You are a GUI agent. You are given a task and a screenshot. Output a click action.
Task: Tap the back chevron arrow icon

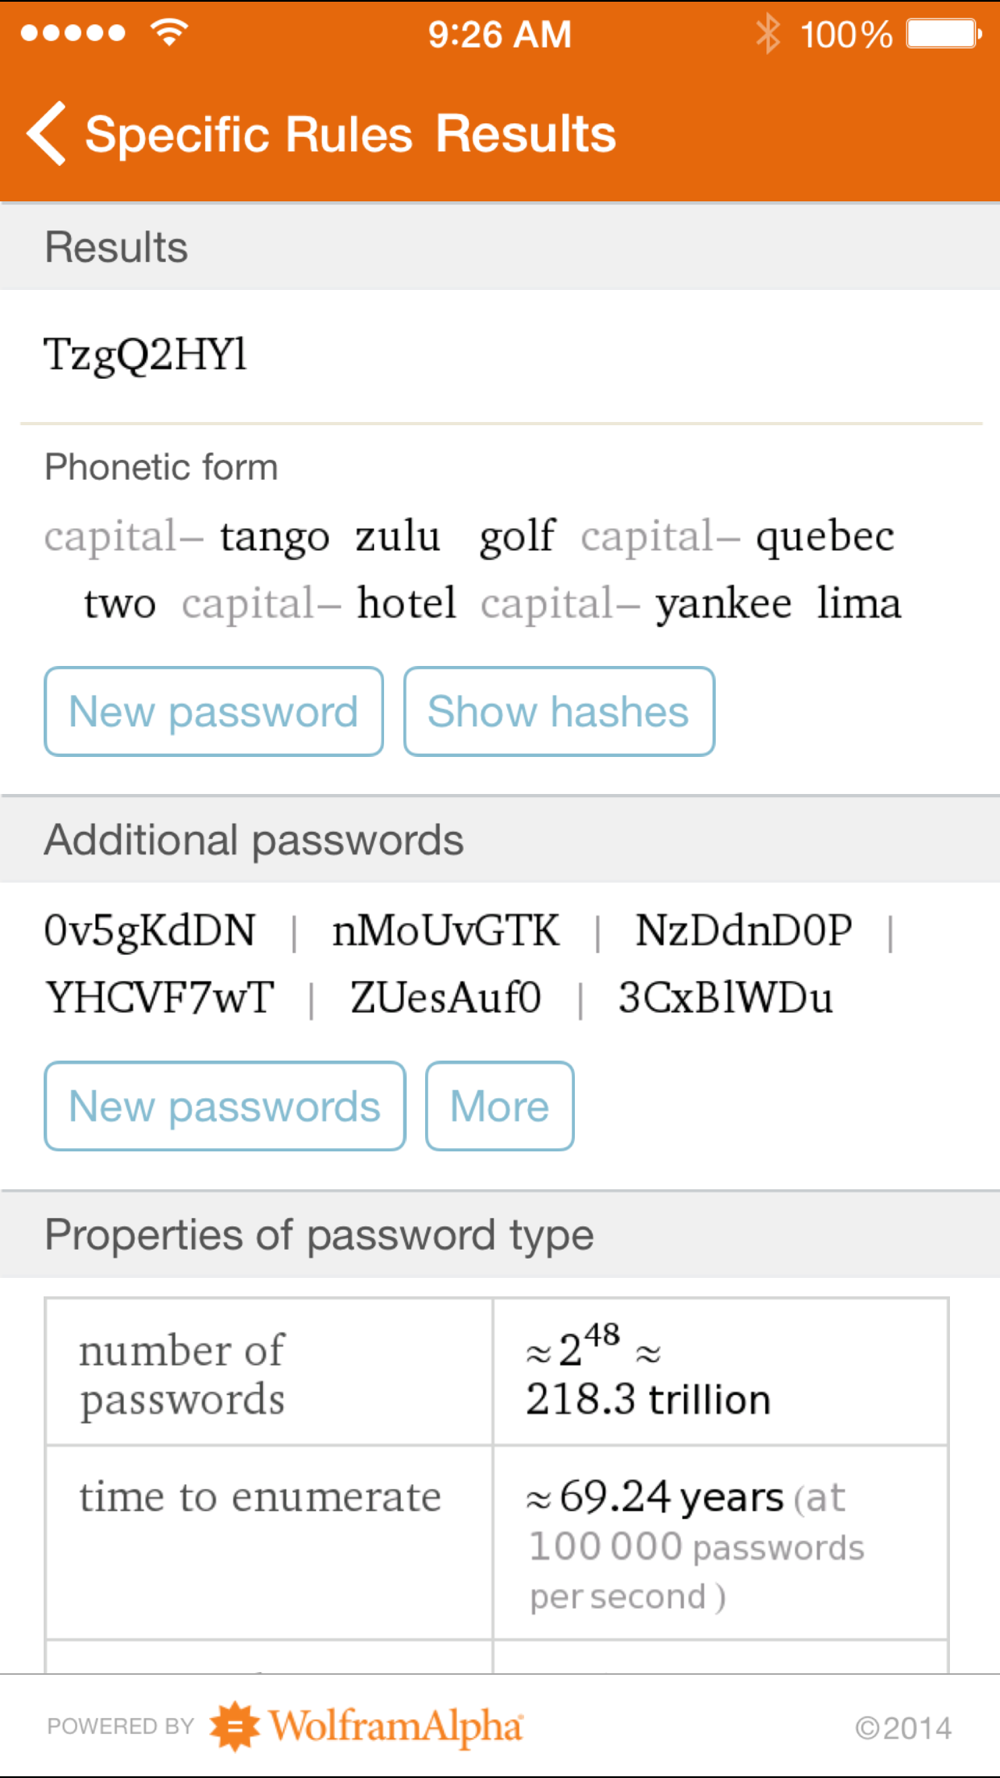(x=47, y=133)
